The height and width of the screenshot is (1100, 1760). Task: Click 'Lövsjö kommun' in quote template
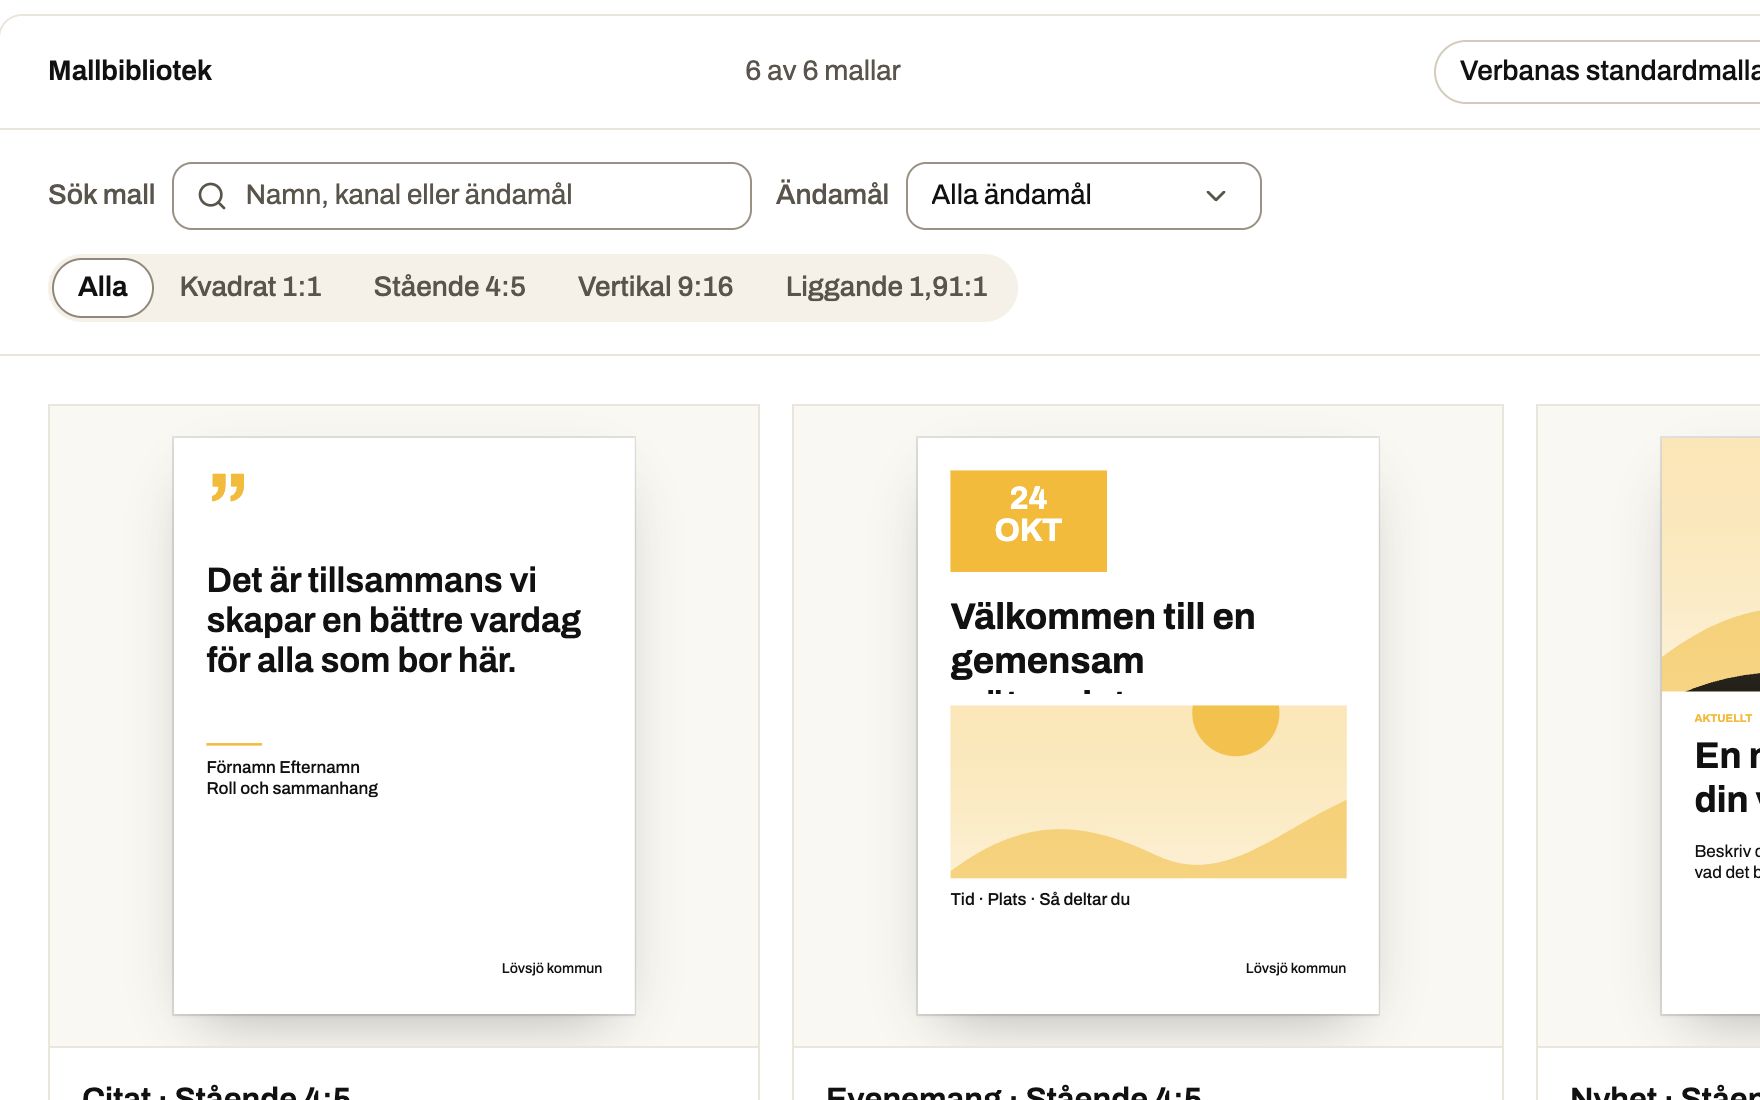tap(552, 968)
